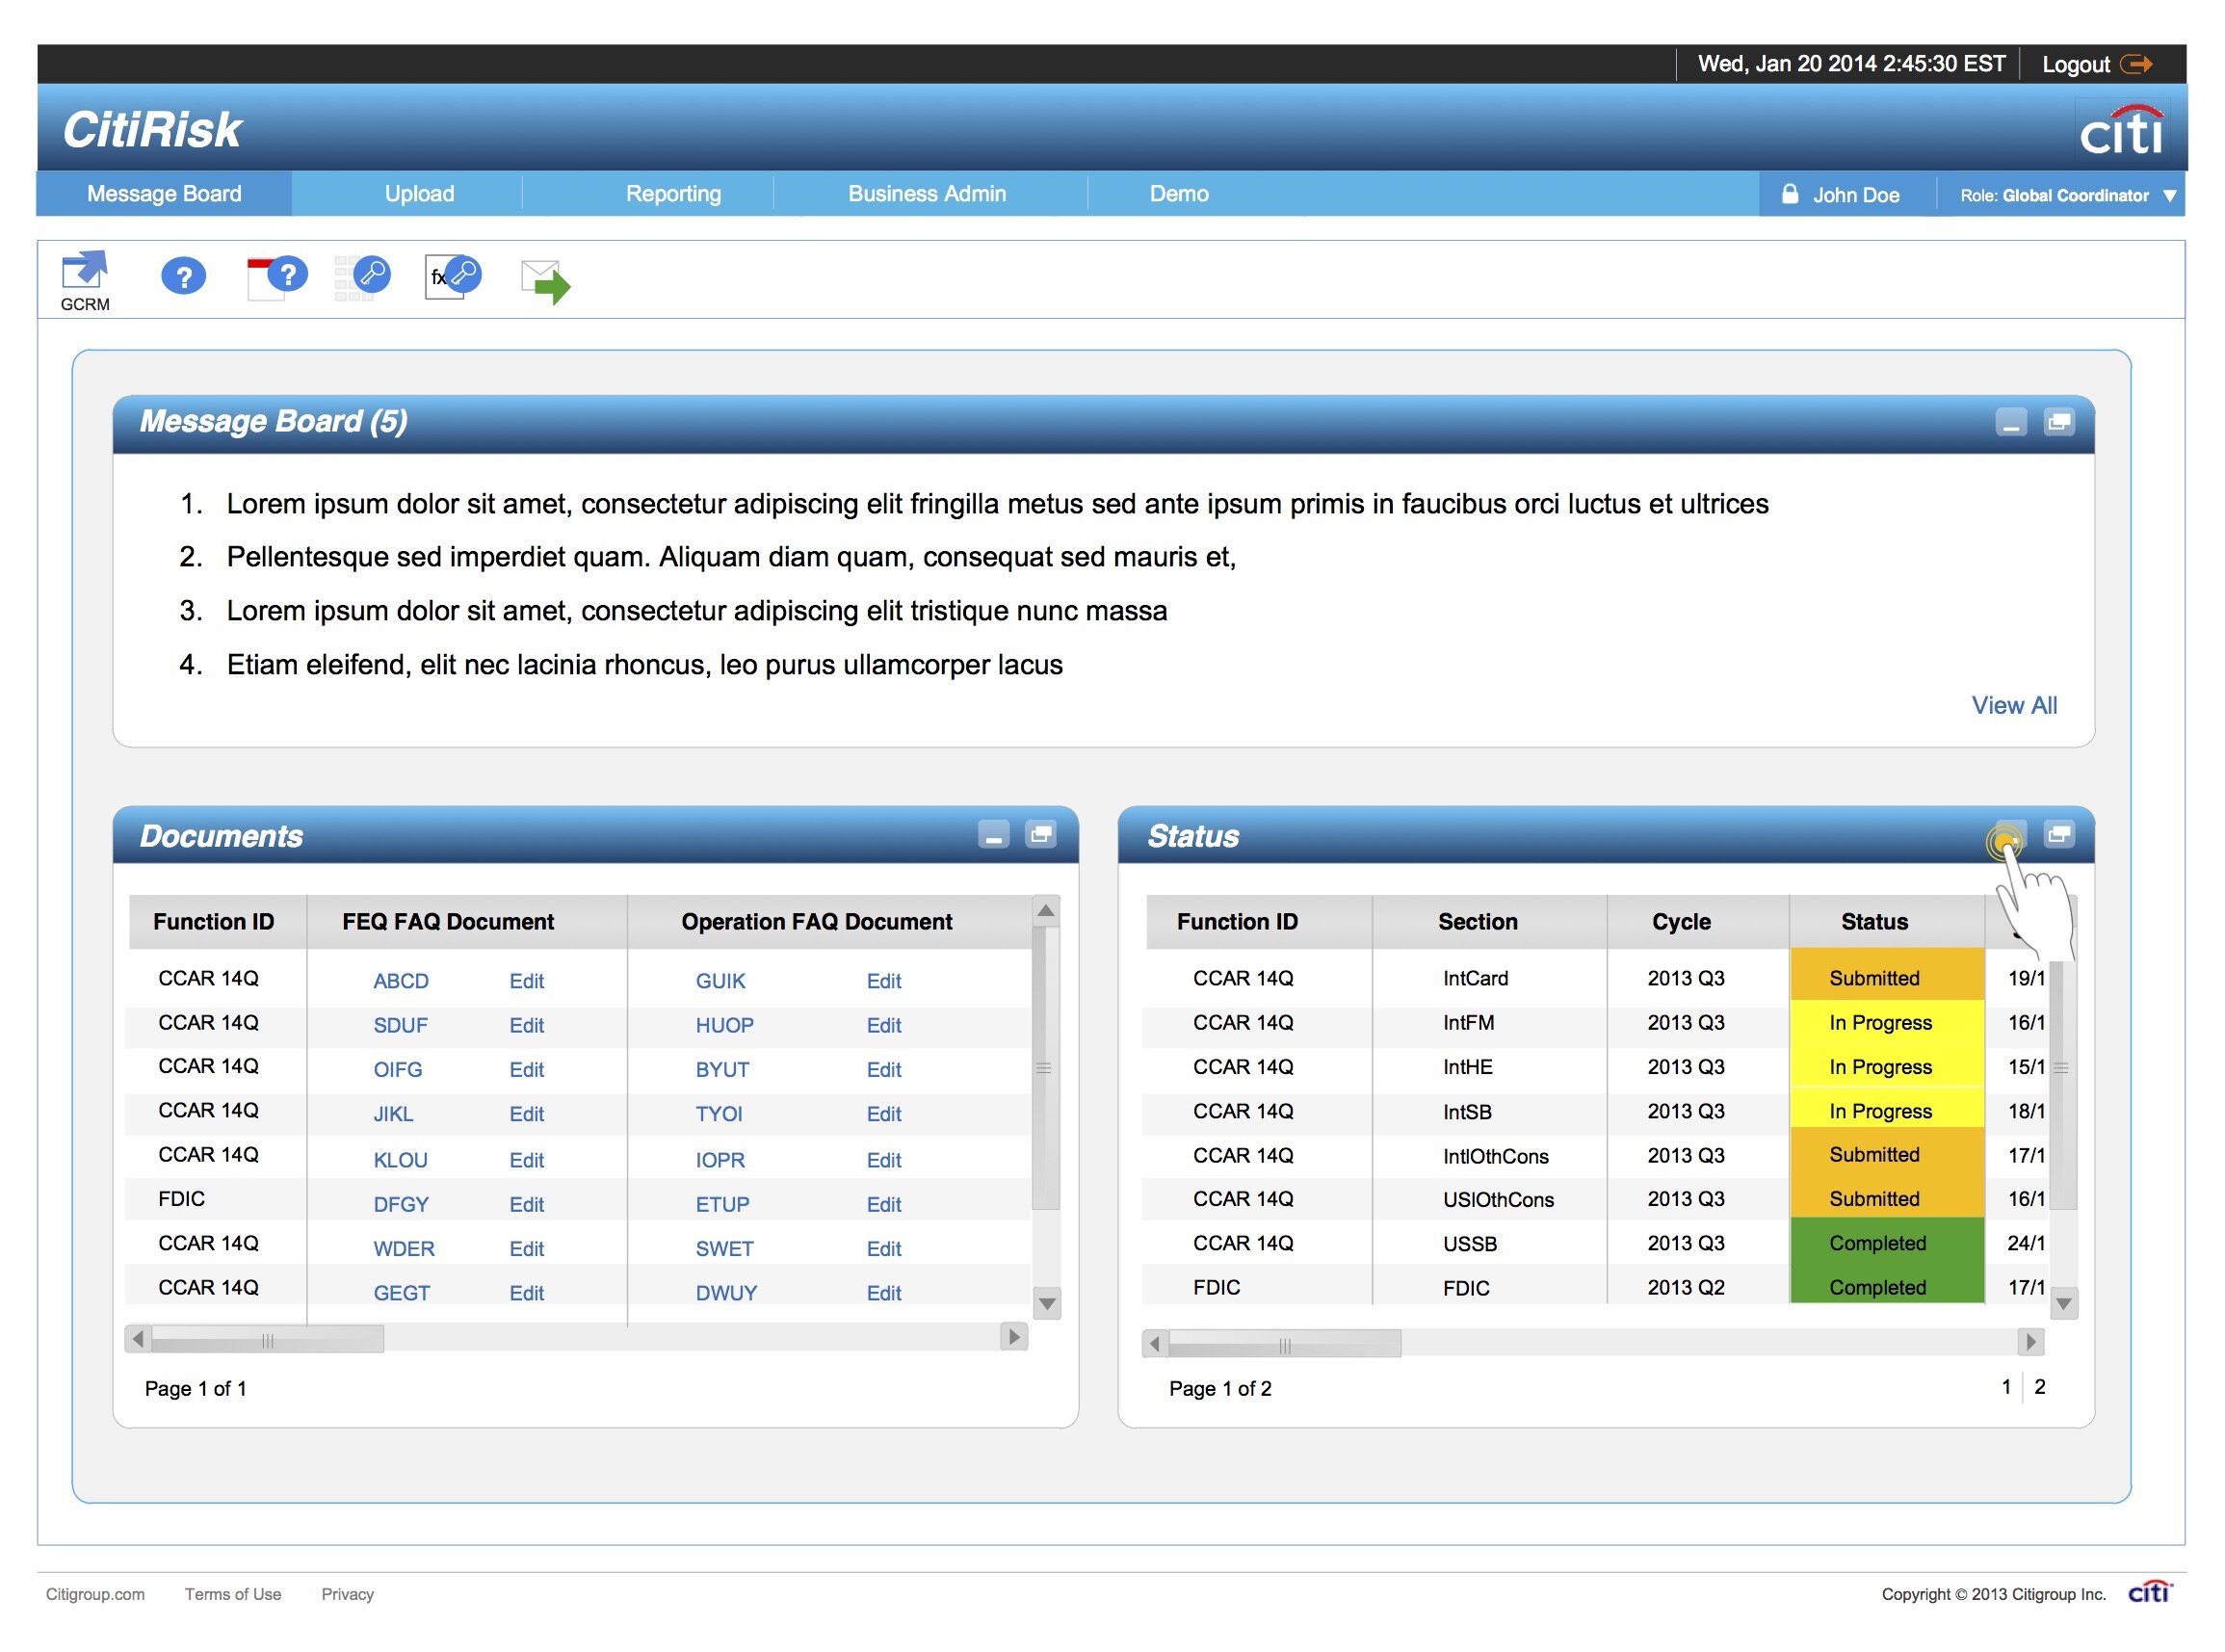The image size is (2225, 1652).
Task: Click Edit next to ABCD
Action: tap(526, 981)
